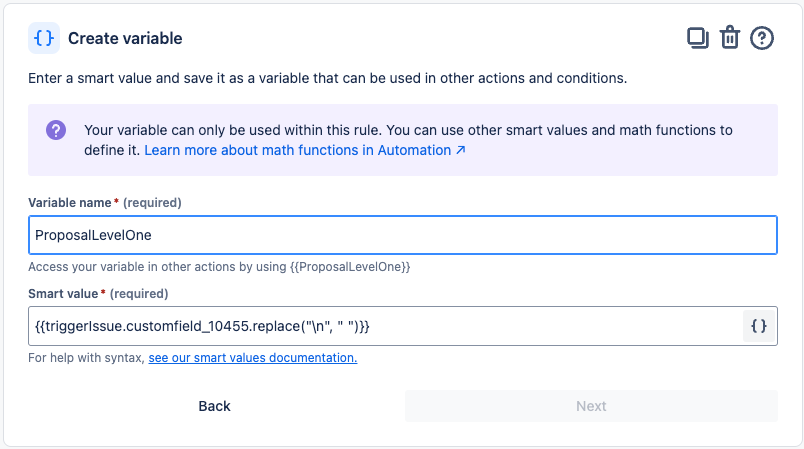Screen dimensions: 804x449
Task: Delete this component with the trash icon
Action: [730, 38]
